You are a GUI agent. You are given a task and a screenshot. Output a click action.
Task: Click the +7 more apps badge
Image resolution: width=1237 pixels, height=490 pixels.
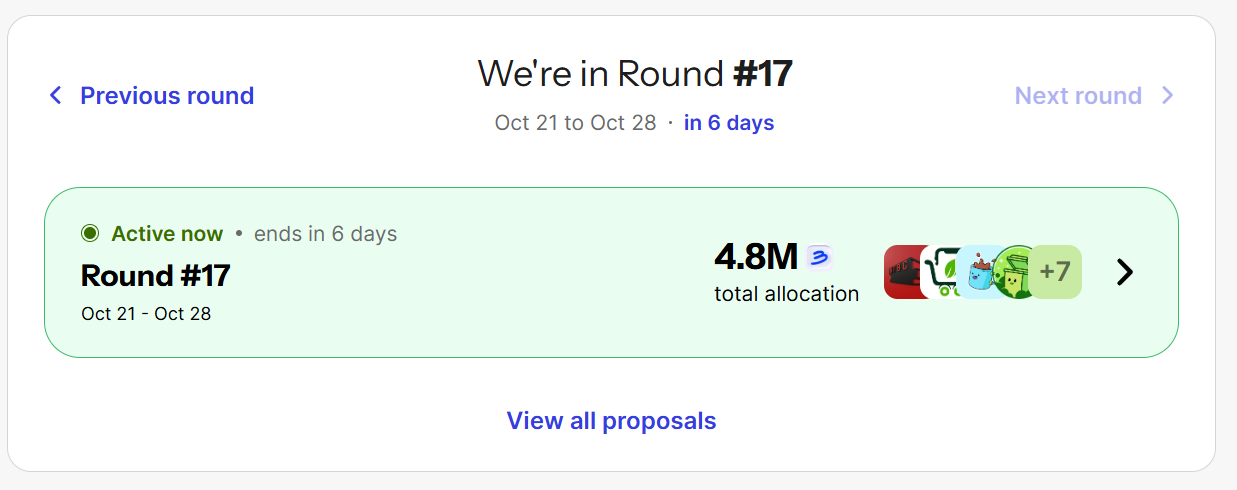[1055, 272]
